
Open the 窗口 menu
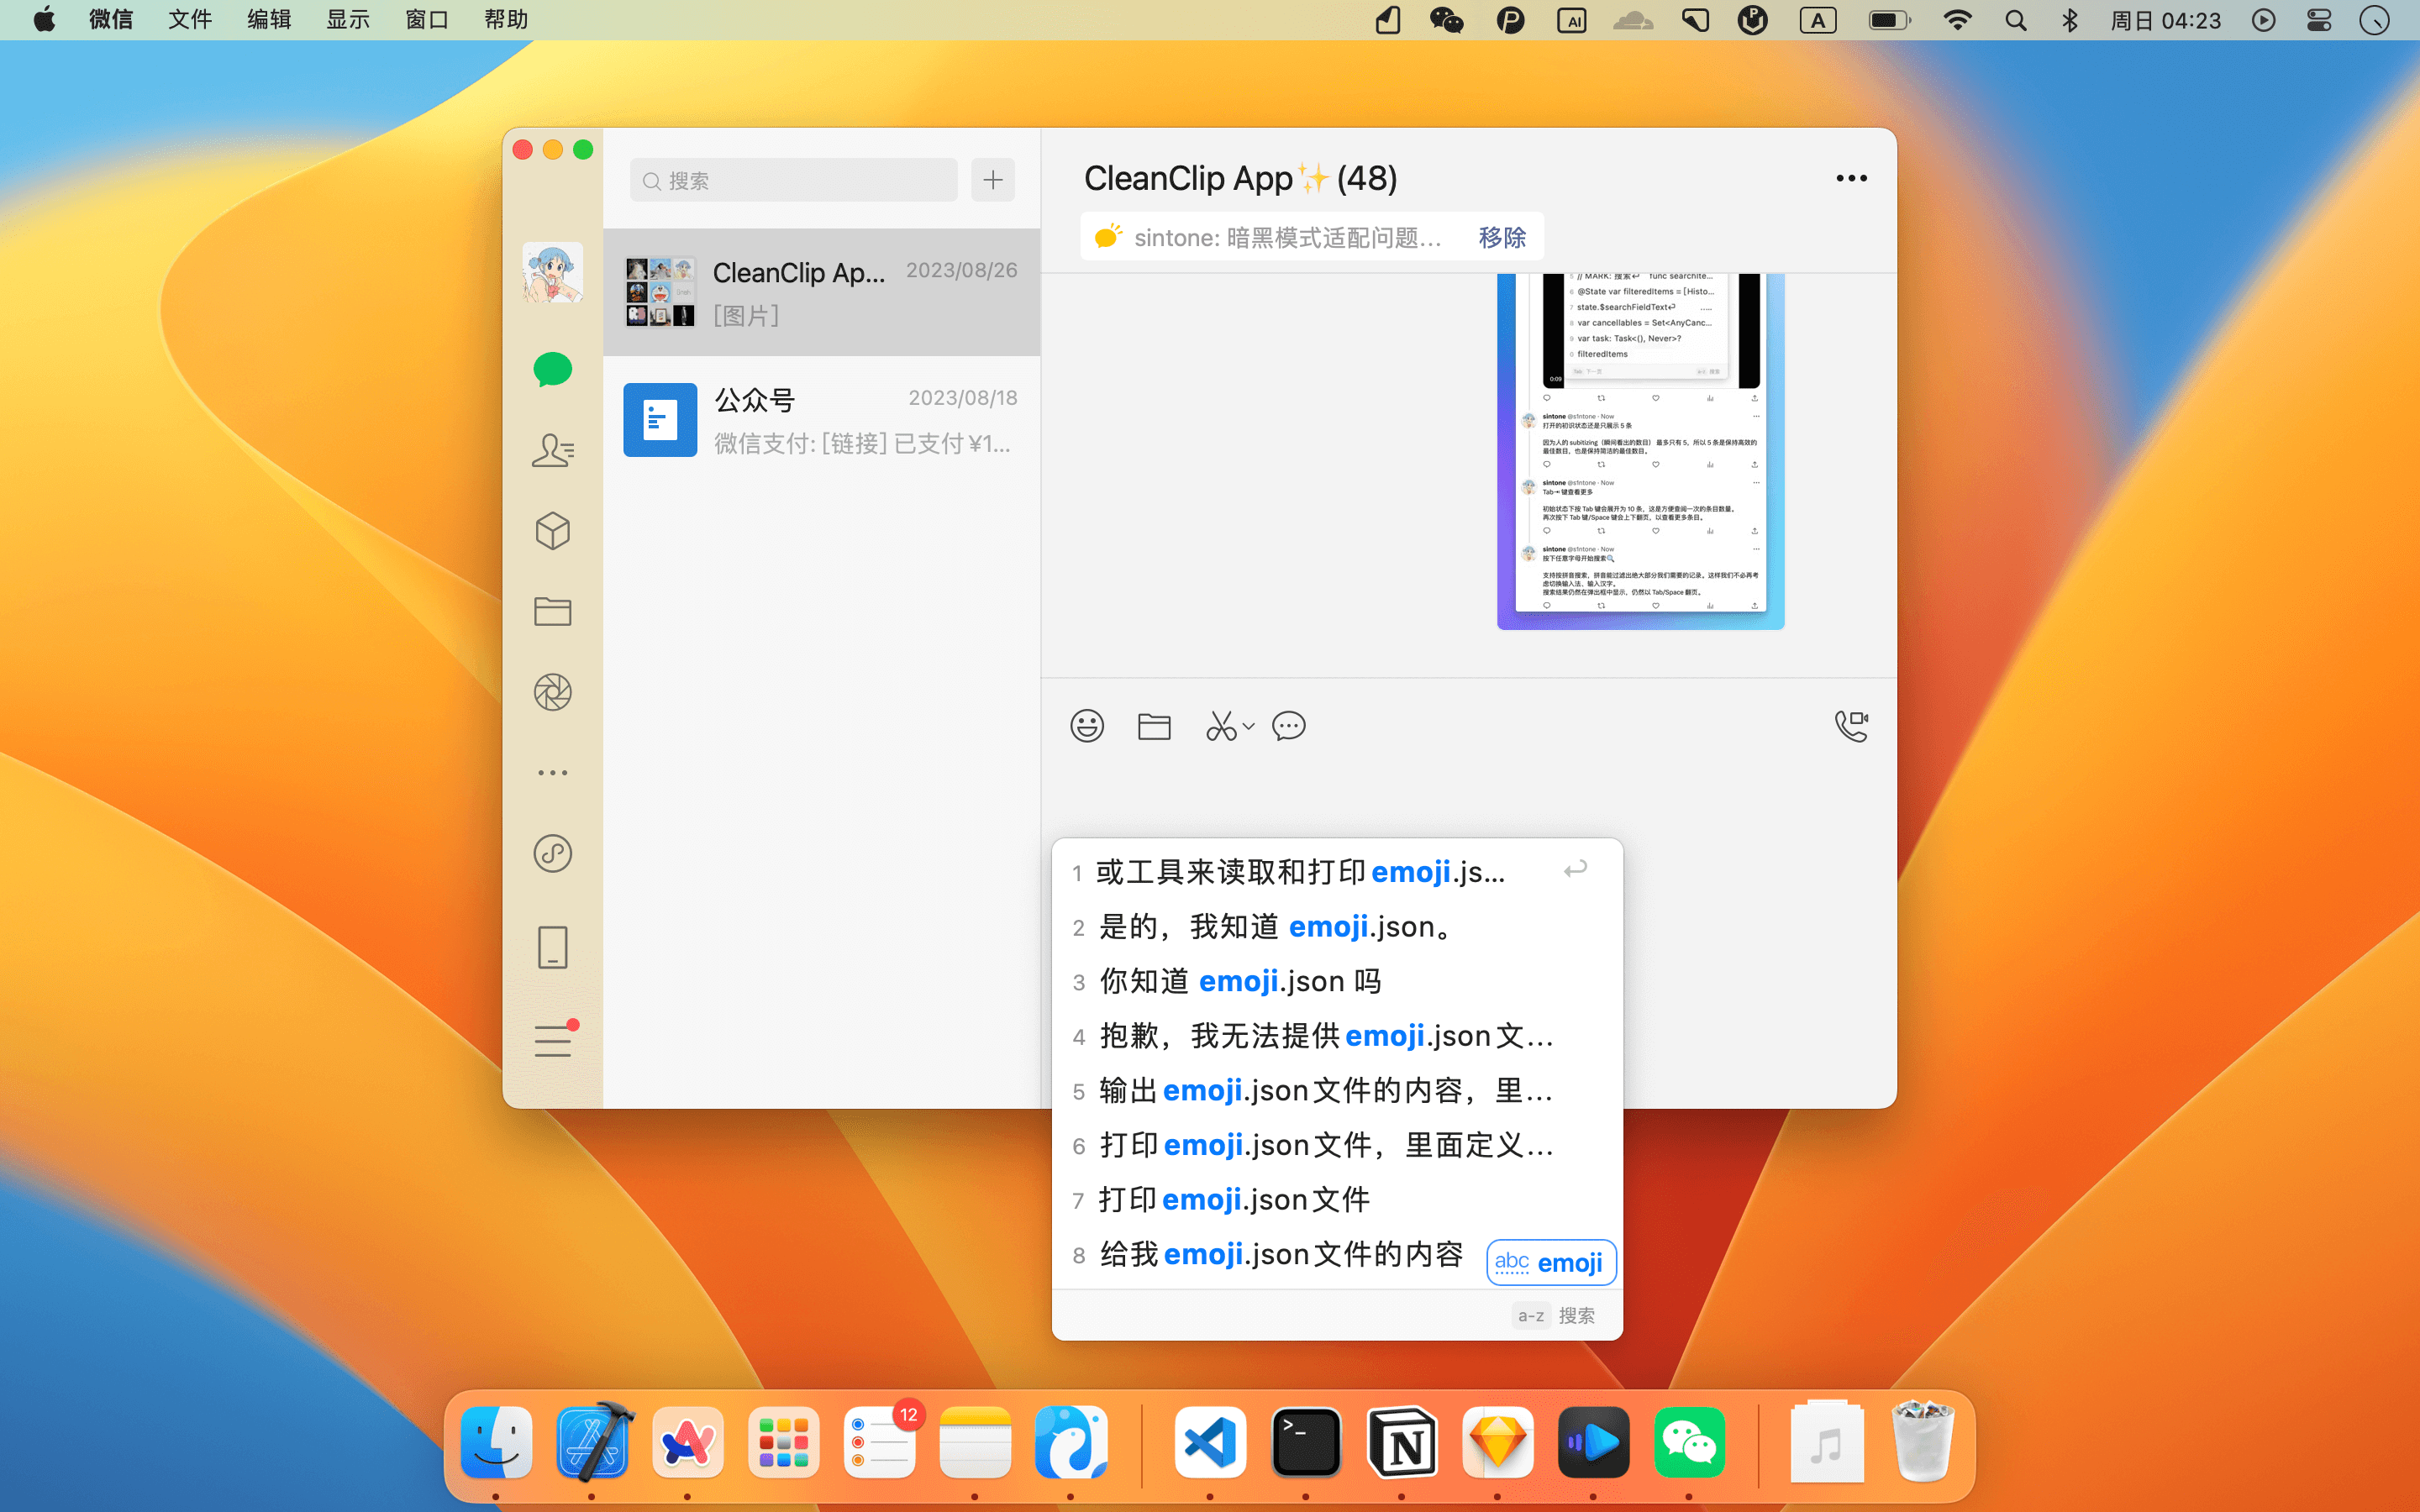[x=426, y=20]
